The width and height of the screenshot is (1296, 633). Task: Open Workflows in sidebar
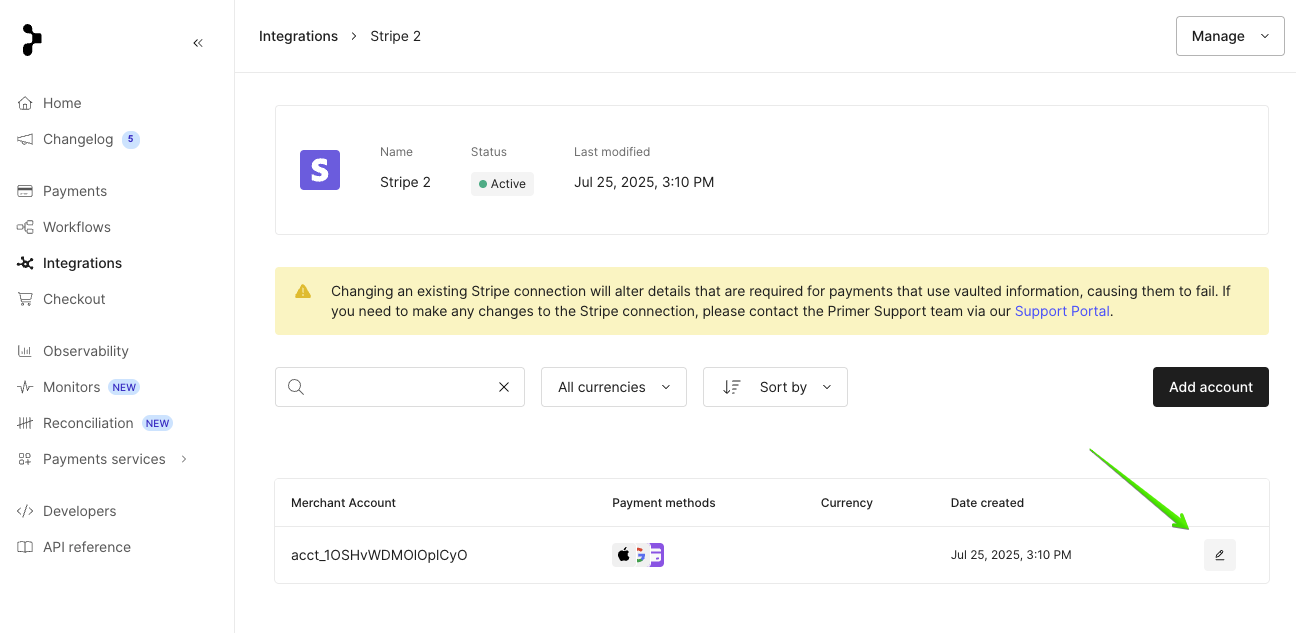click(77, 227)
